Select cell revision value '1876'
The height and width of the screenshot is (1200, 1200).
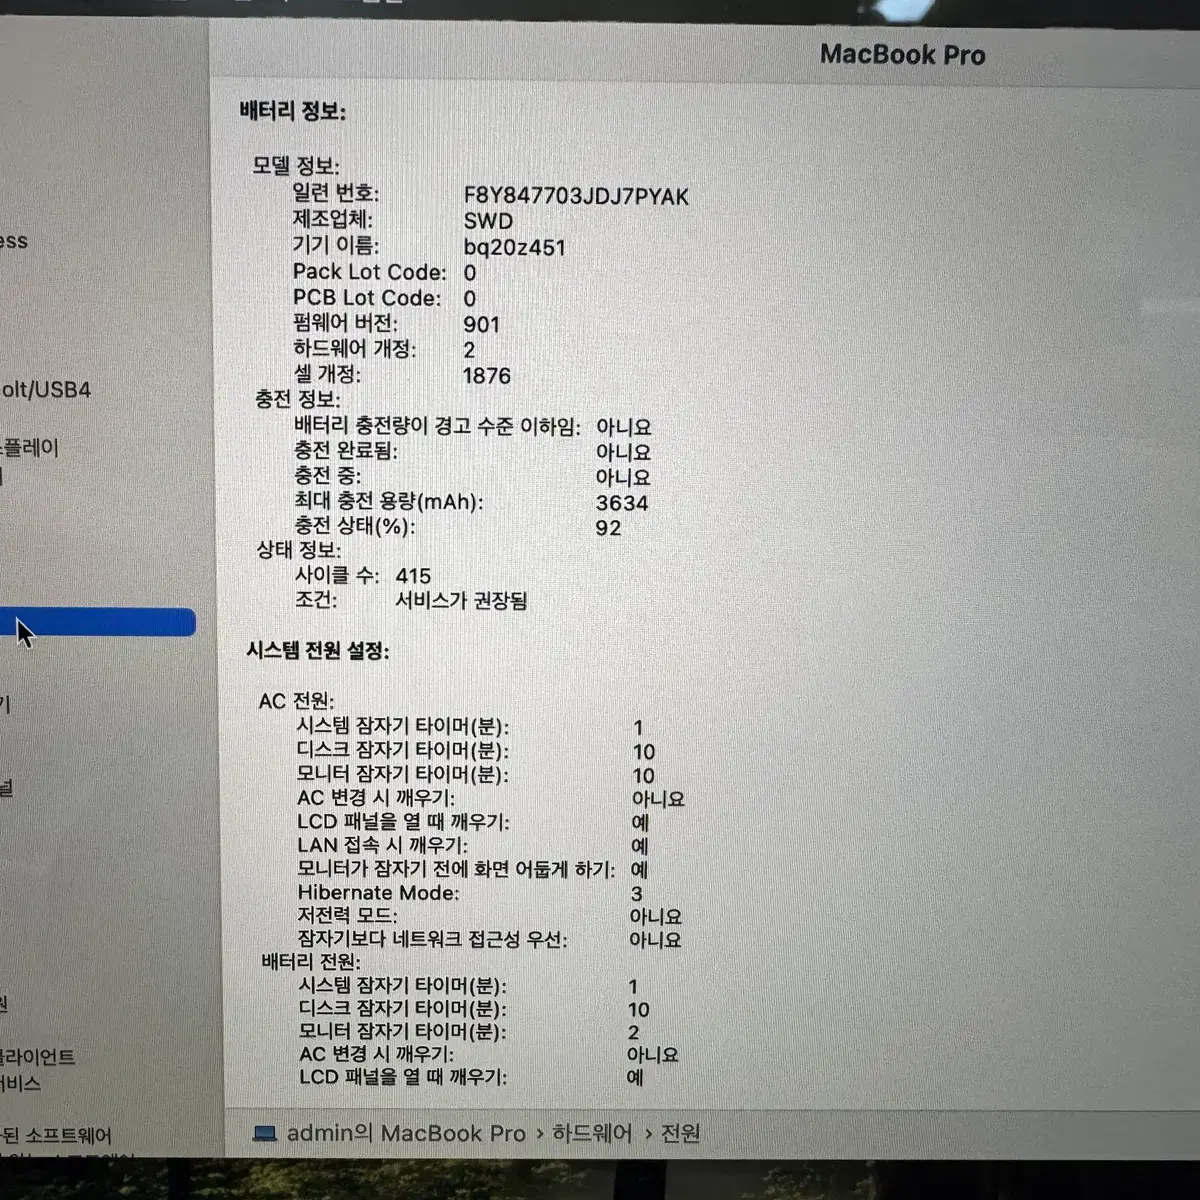(487, 376)
